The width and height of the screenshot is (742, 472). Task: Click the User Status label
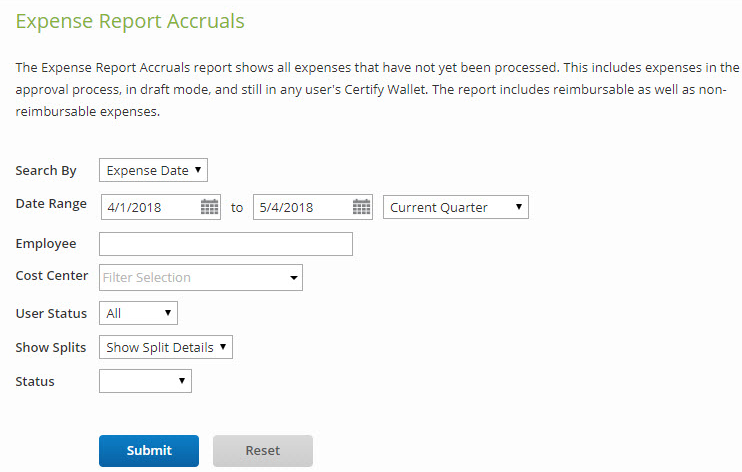[x=52, y=313]
